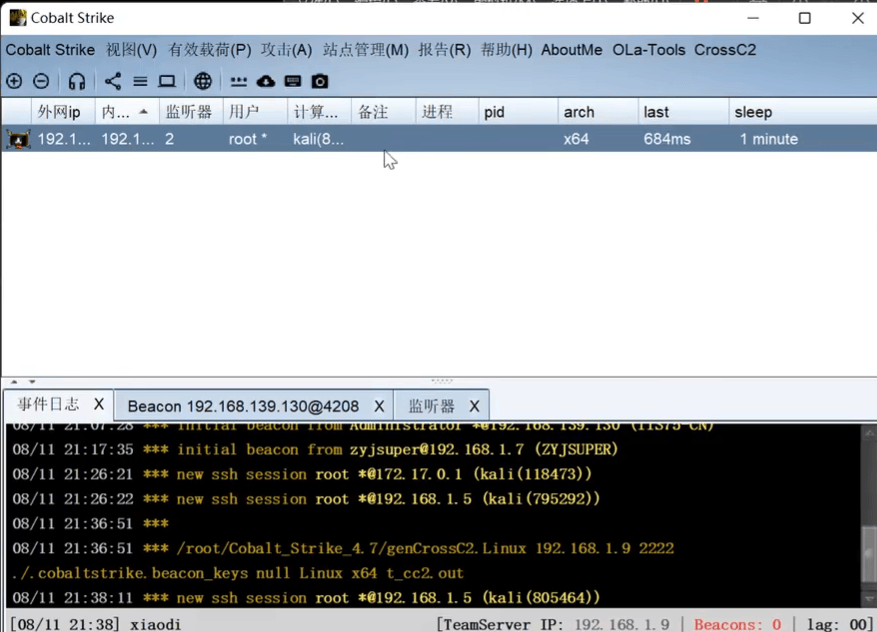Open downloads via the cloud icon
The height and width of the screenshot is (632, 877).
(x=266, y=82)
